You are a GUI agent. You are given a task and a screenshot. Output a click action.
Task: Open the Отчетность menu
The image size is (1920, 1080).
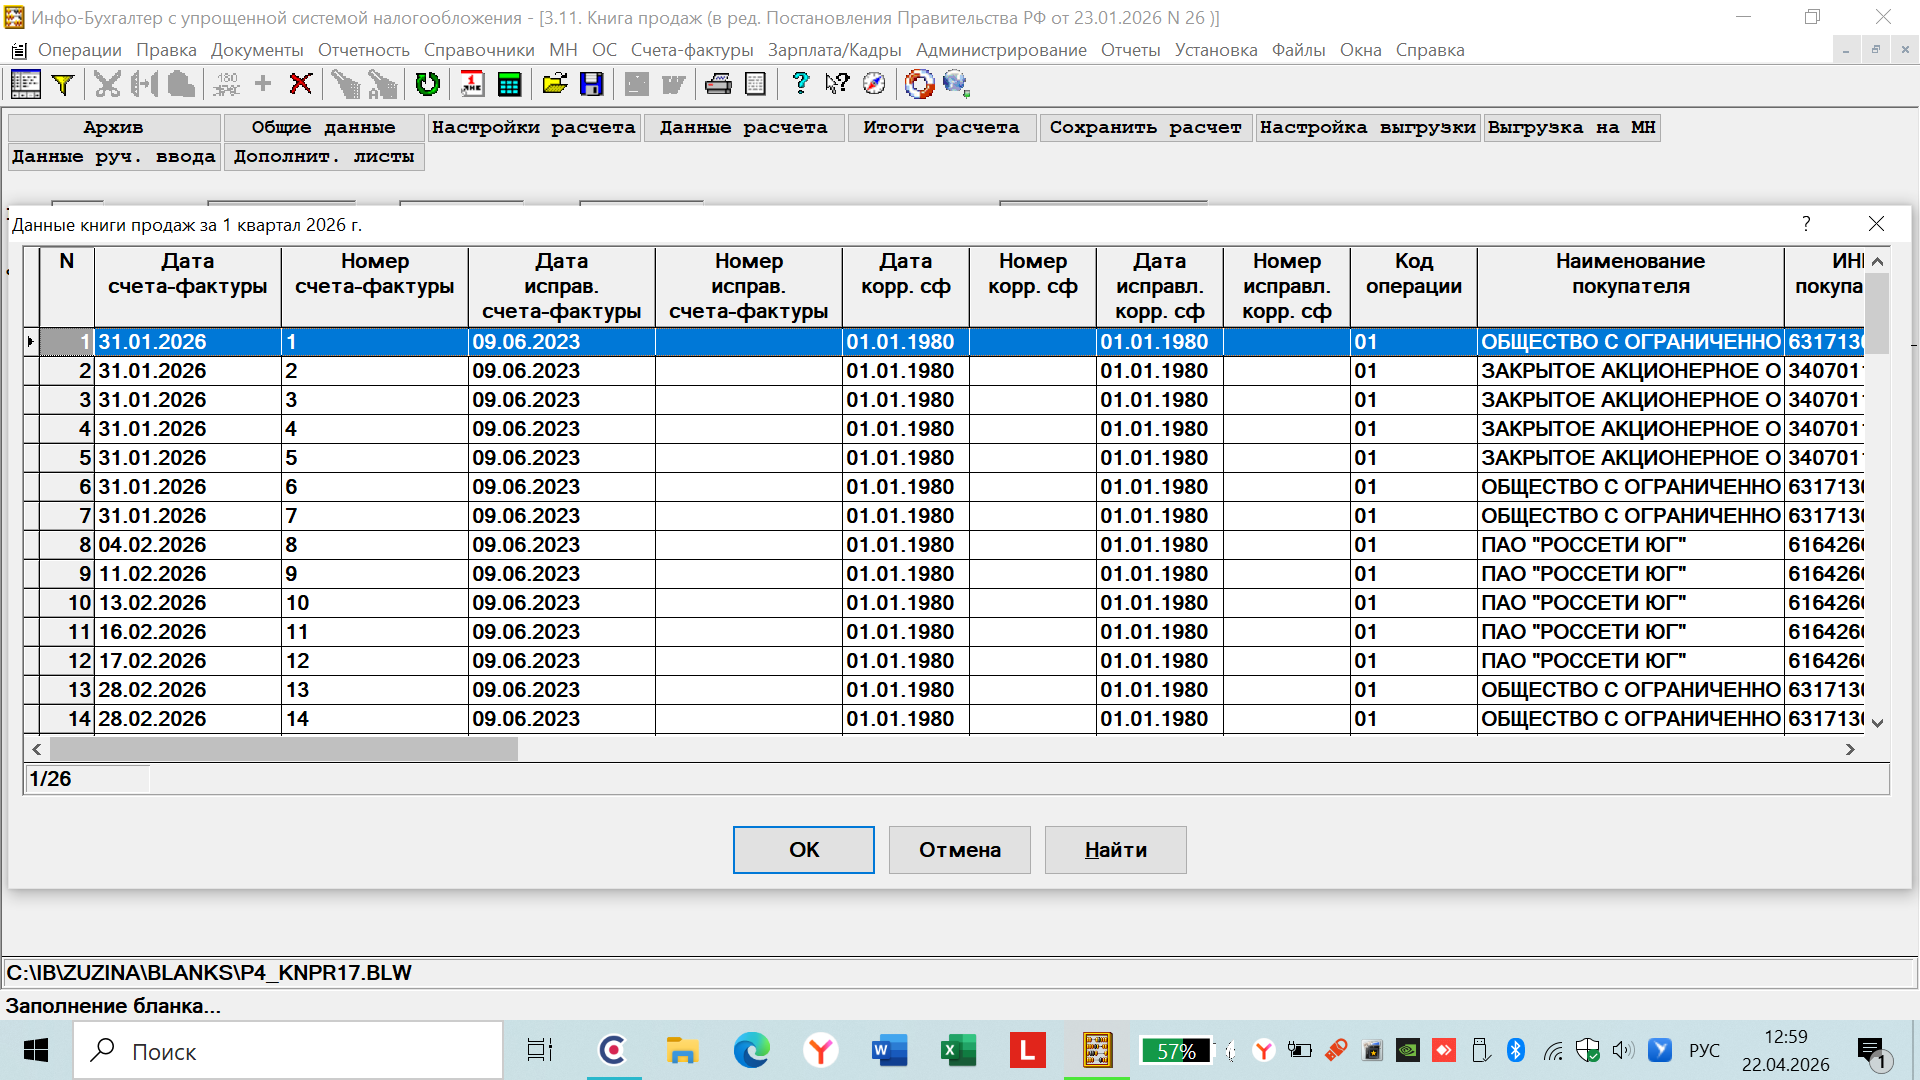coord(363,50)
